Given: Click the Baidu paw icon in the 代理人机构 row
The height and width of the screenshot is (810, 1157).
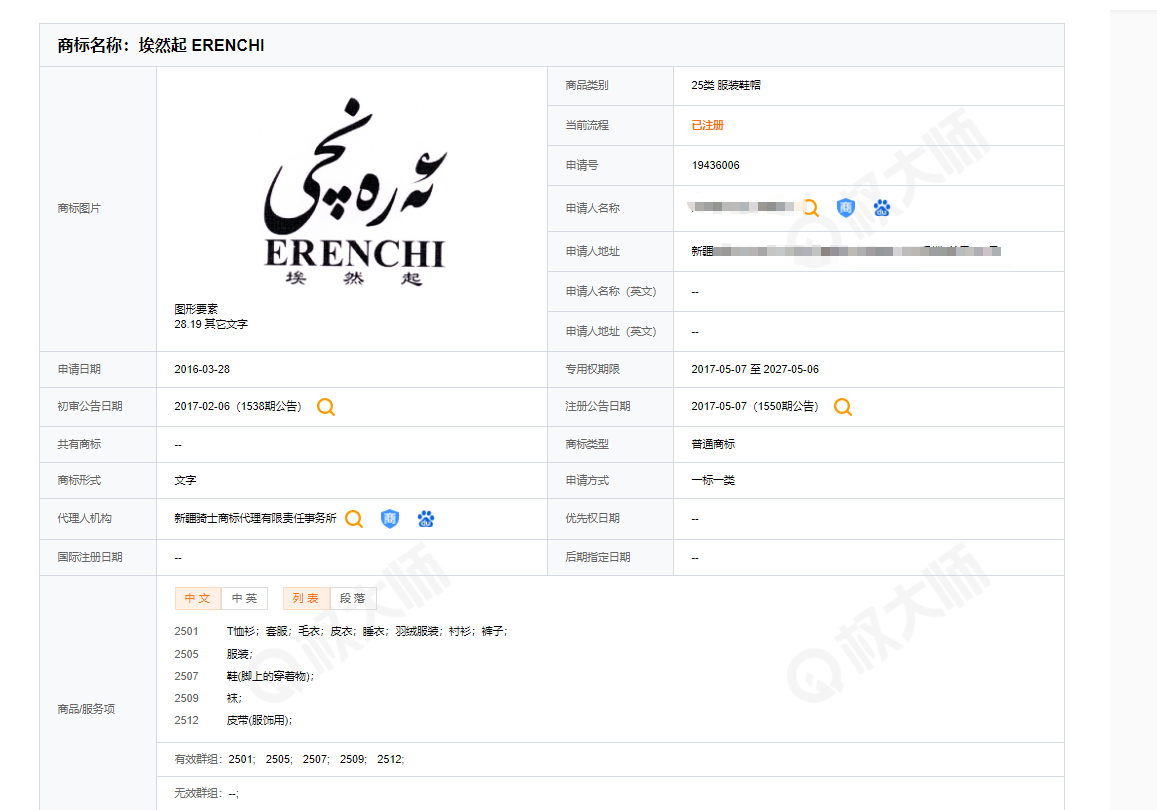Looking at the screenshot, I should [426, 519].
